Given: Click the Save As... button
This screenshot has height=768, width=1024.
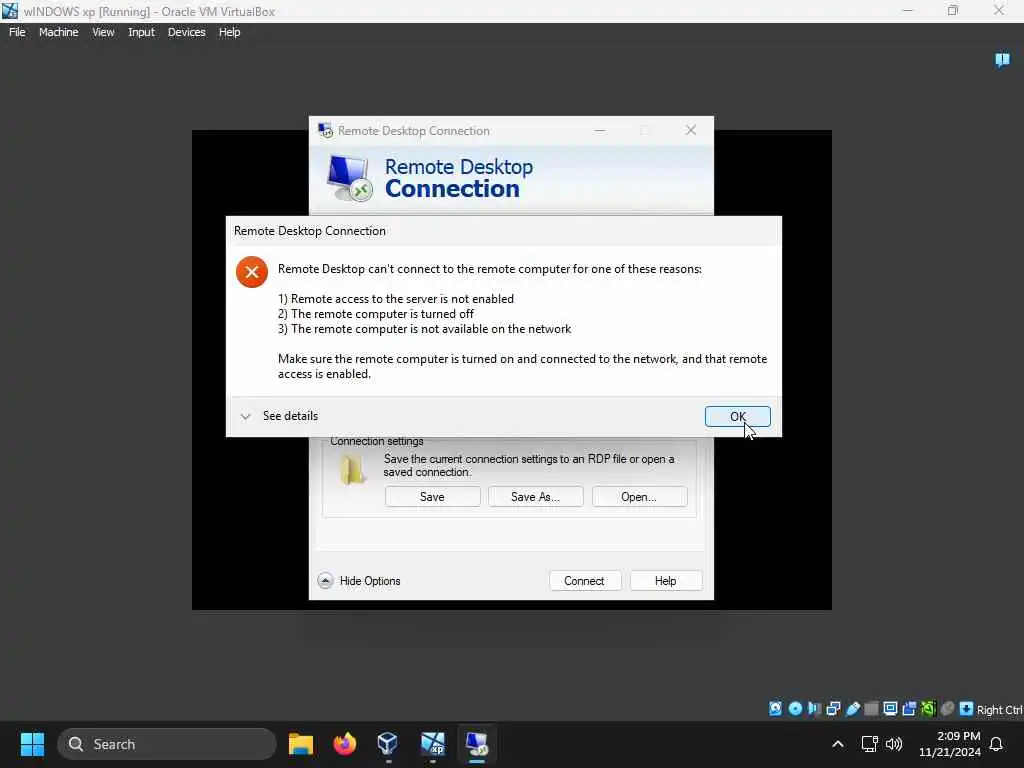Looking at the screenshot, I should 535,496.
